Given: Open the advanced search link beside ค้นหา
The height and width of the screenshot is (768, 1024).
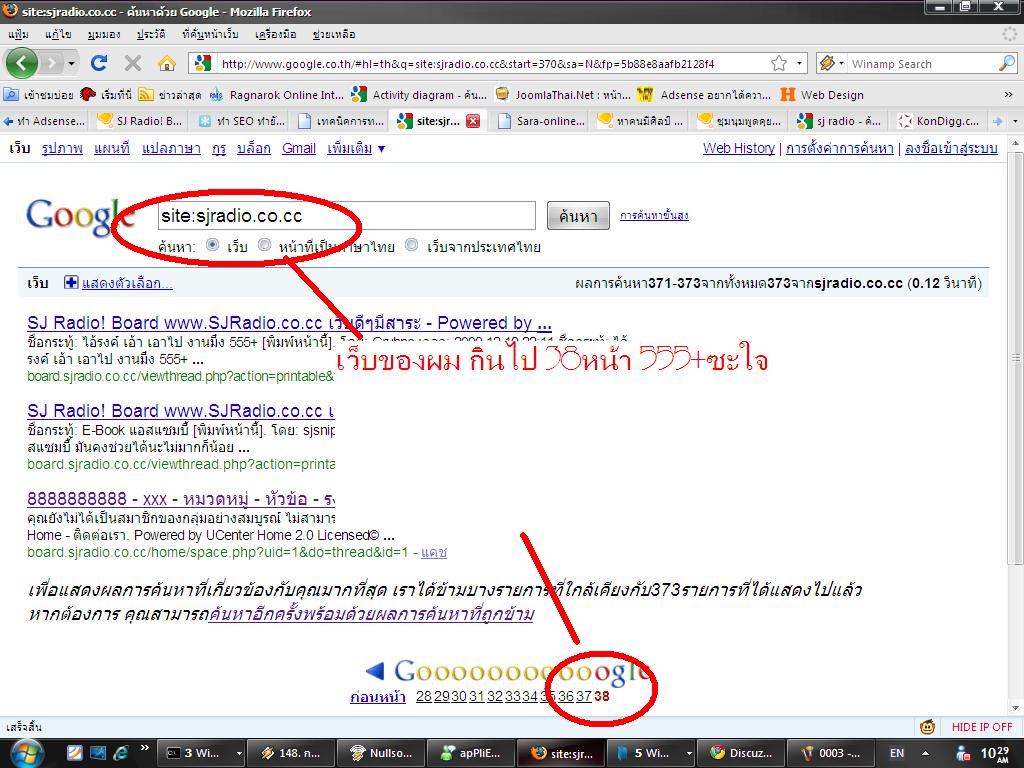Looking at the screenshot, I should tap(654, 215).
